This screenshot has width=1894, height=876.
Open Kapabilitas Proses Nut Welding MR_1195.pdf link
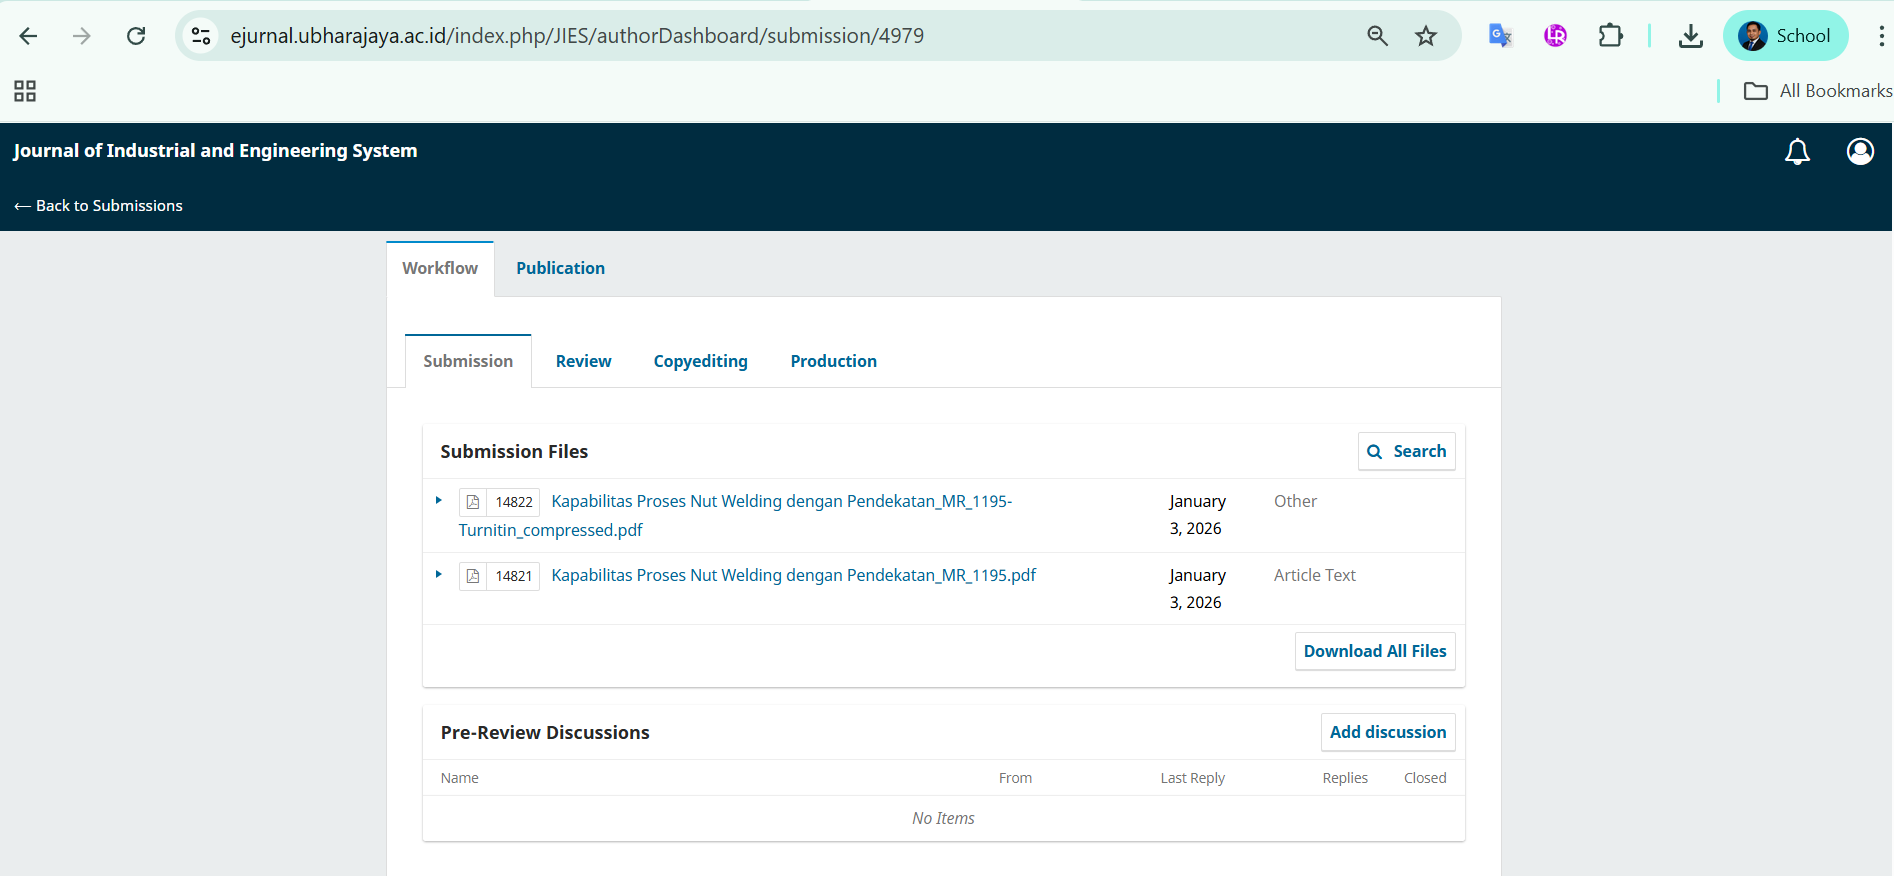point(793,575)
